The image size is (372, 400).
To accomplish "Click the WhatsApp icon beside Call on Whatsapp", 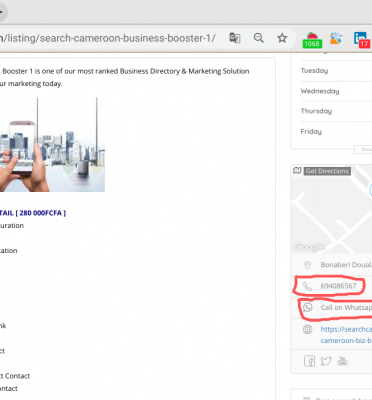I will point(307,307).
